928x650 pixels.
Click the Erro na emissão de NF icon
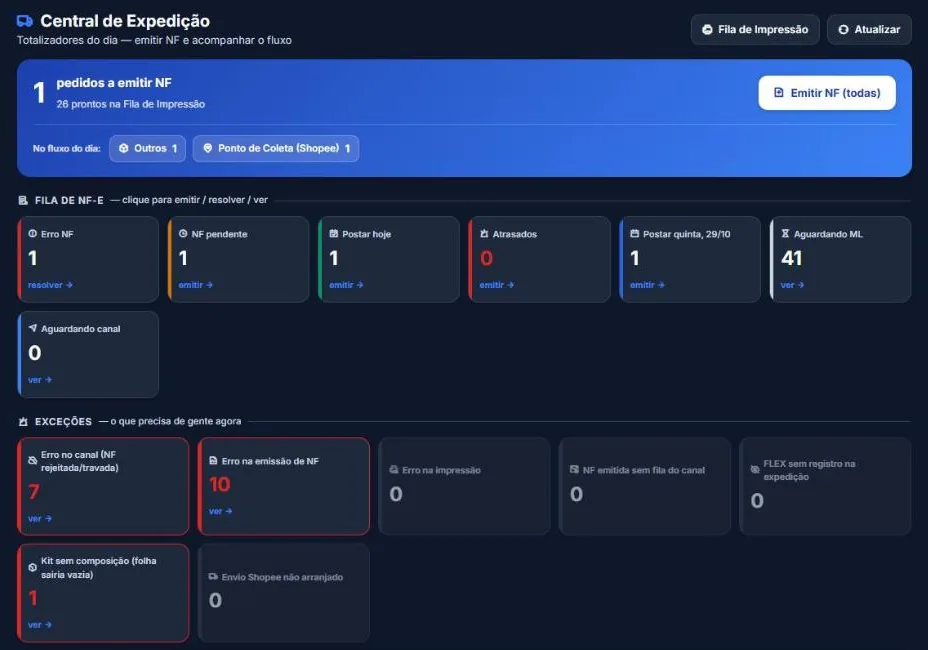[213, 461]
